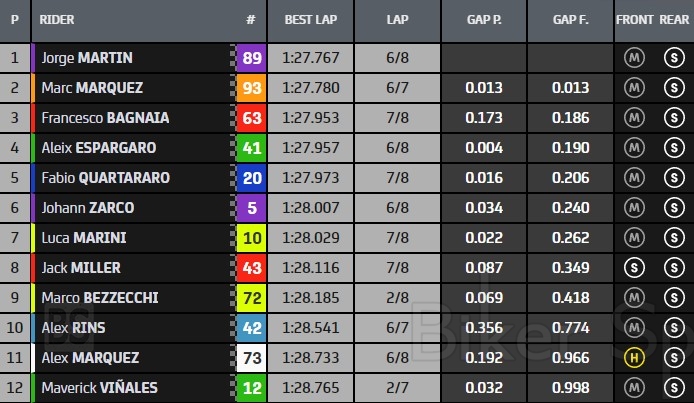Click Maverick Viñales' front tyre M icon

coord(634,387)
